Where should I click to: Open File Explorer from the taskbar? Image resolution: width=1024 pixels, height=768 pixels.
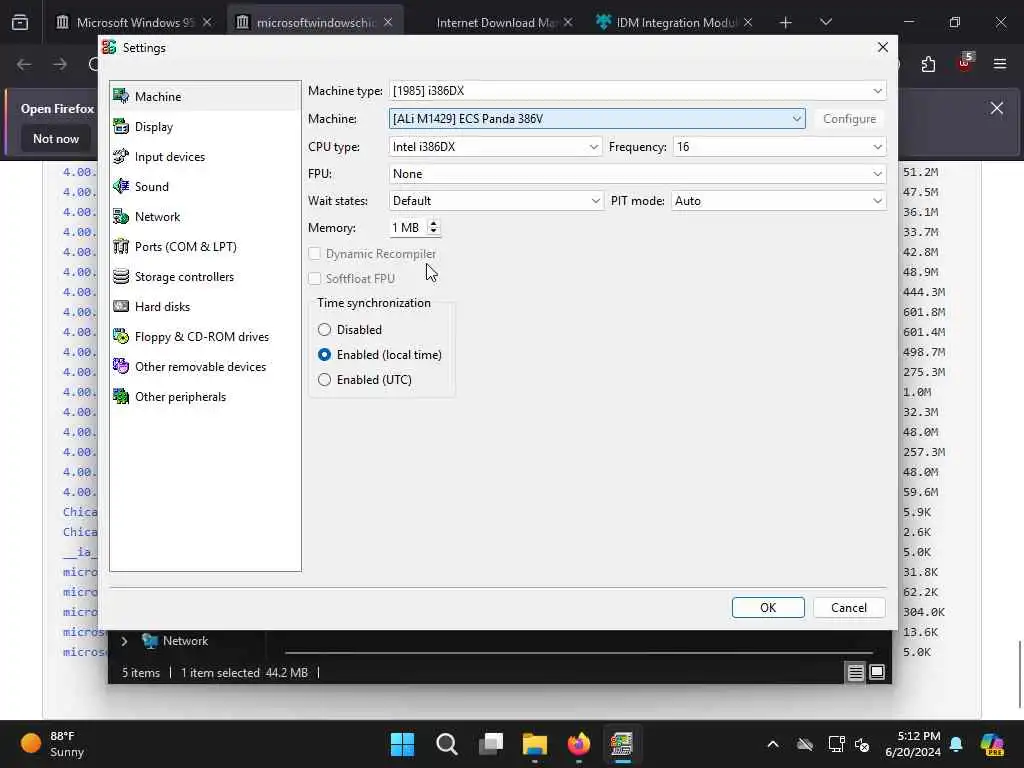pos(535,744)
